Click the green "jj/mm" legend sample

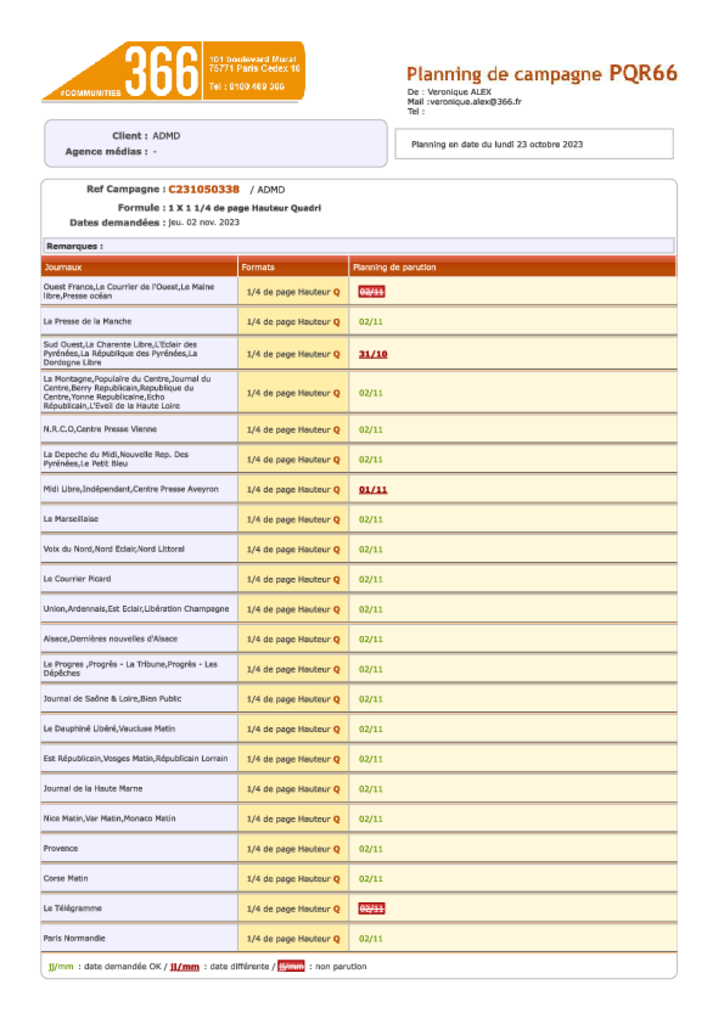[61, 967]
